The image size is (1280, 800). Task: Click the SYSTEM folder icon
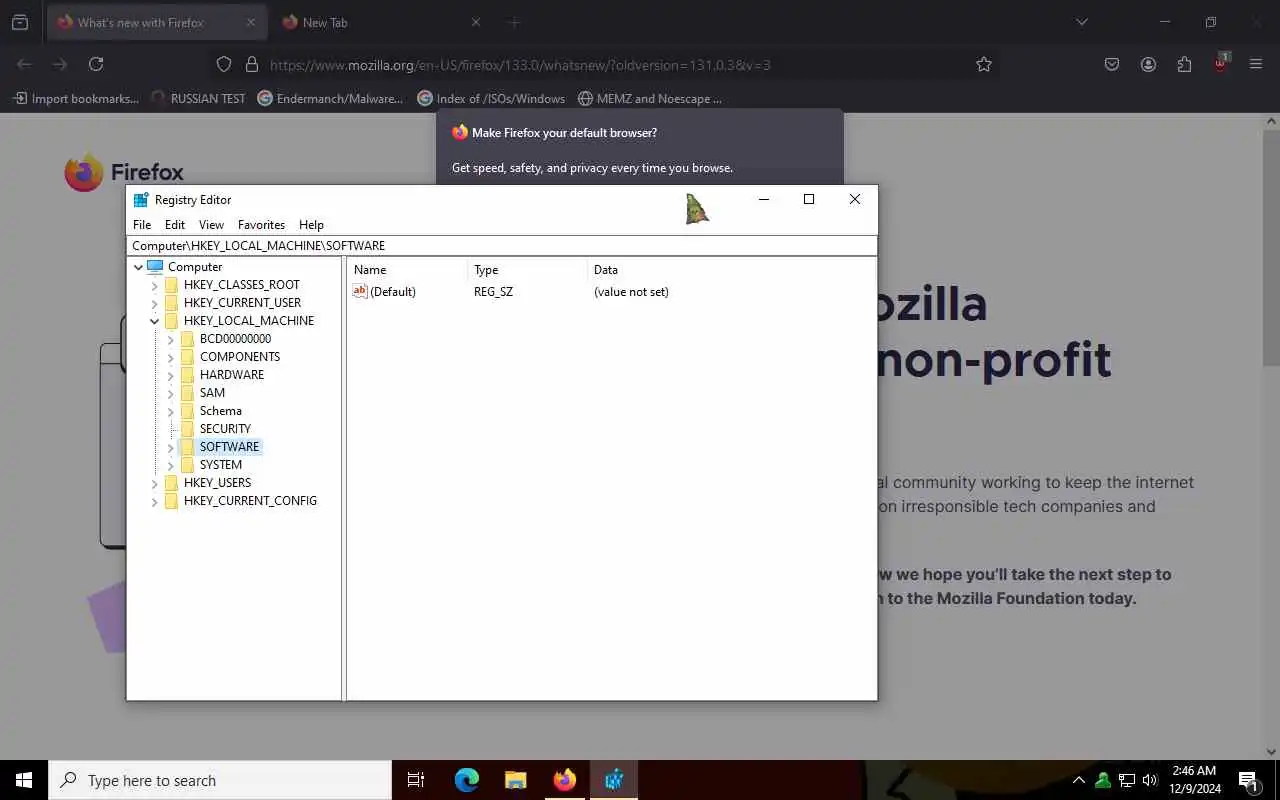coord(187,465)
